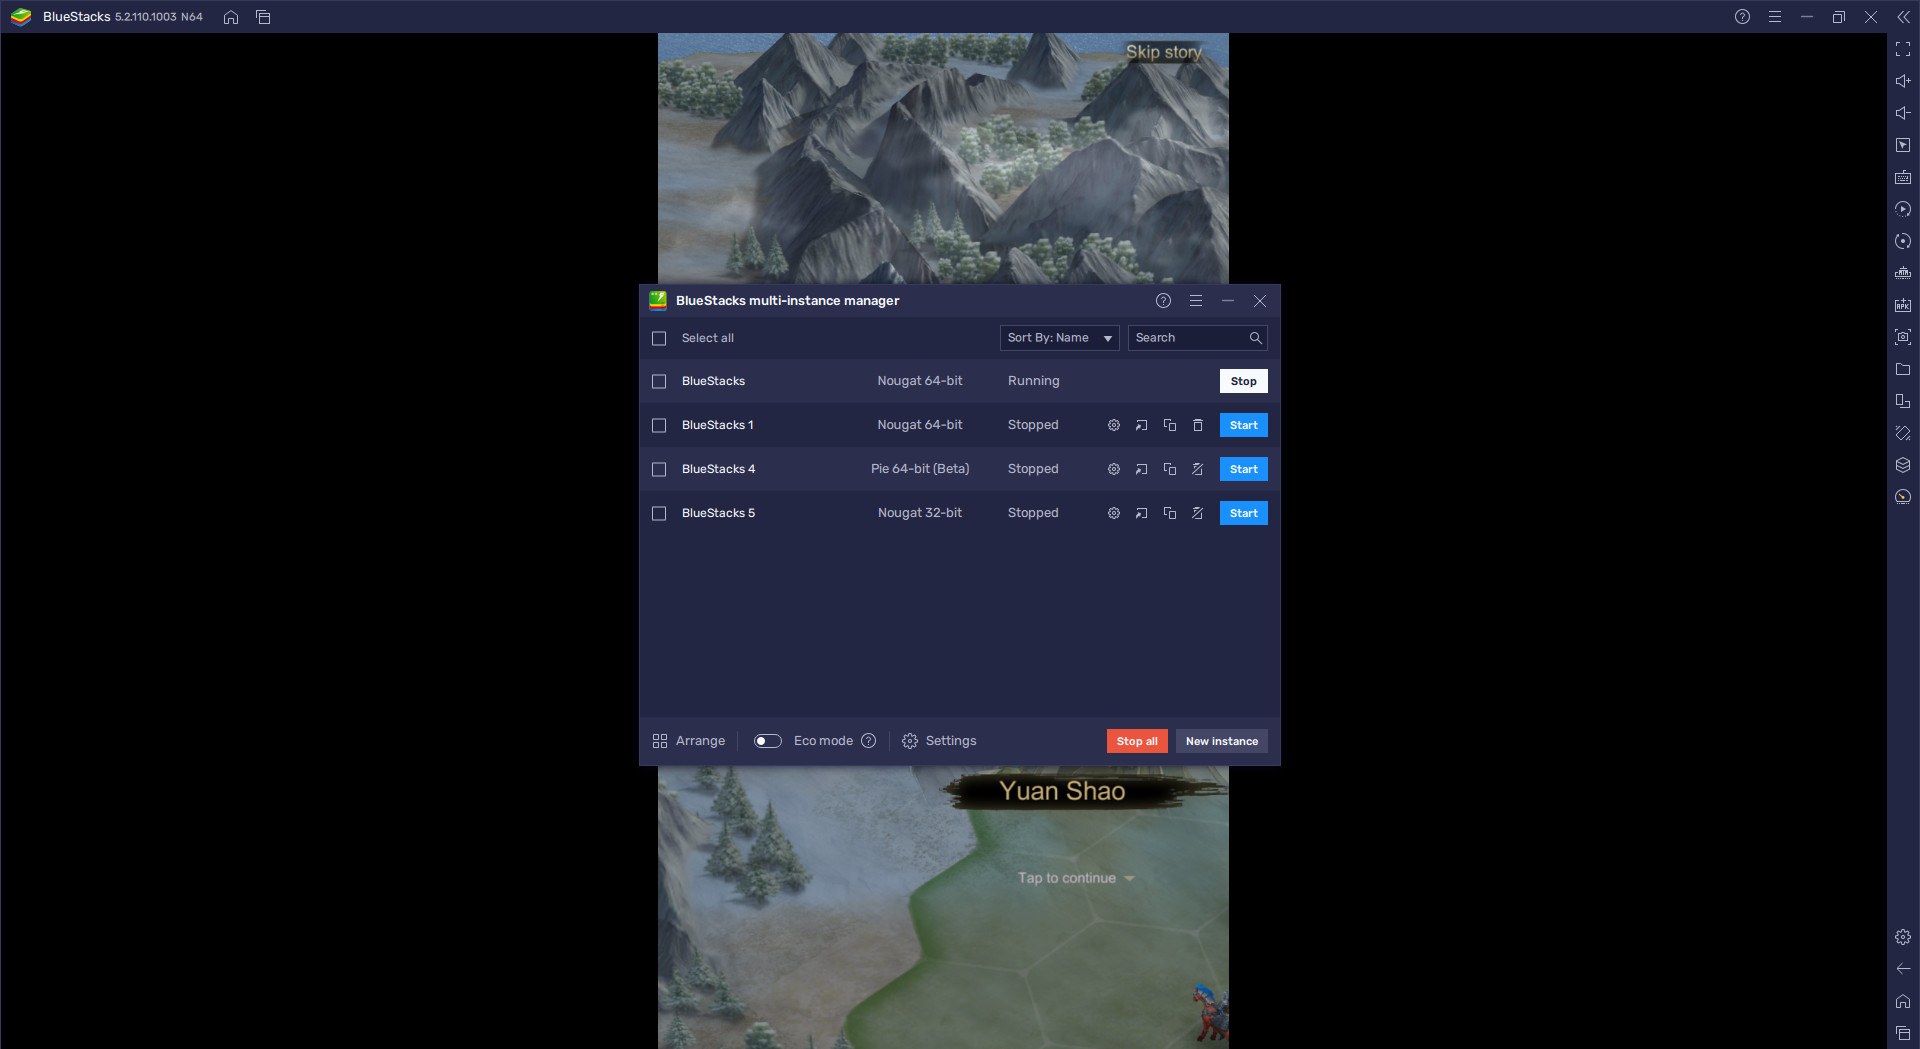
Task: Click Skip story in the game
Action: click(x=1163, y=52)
